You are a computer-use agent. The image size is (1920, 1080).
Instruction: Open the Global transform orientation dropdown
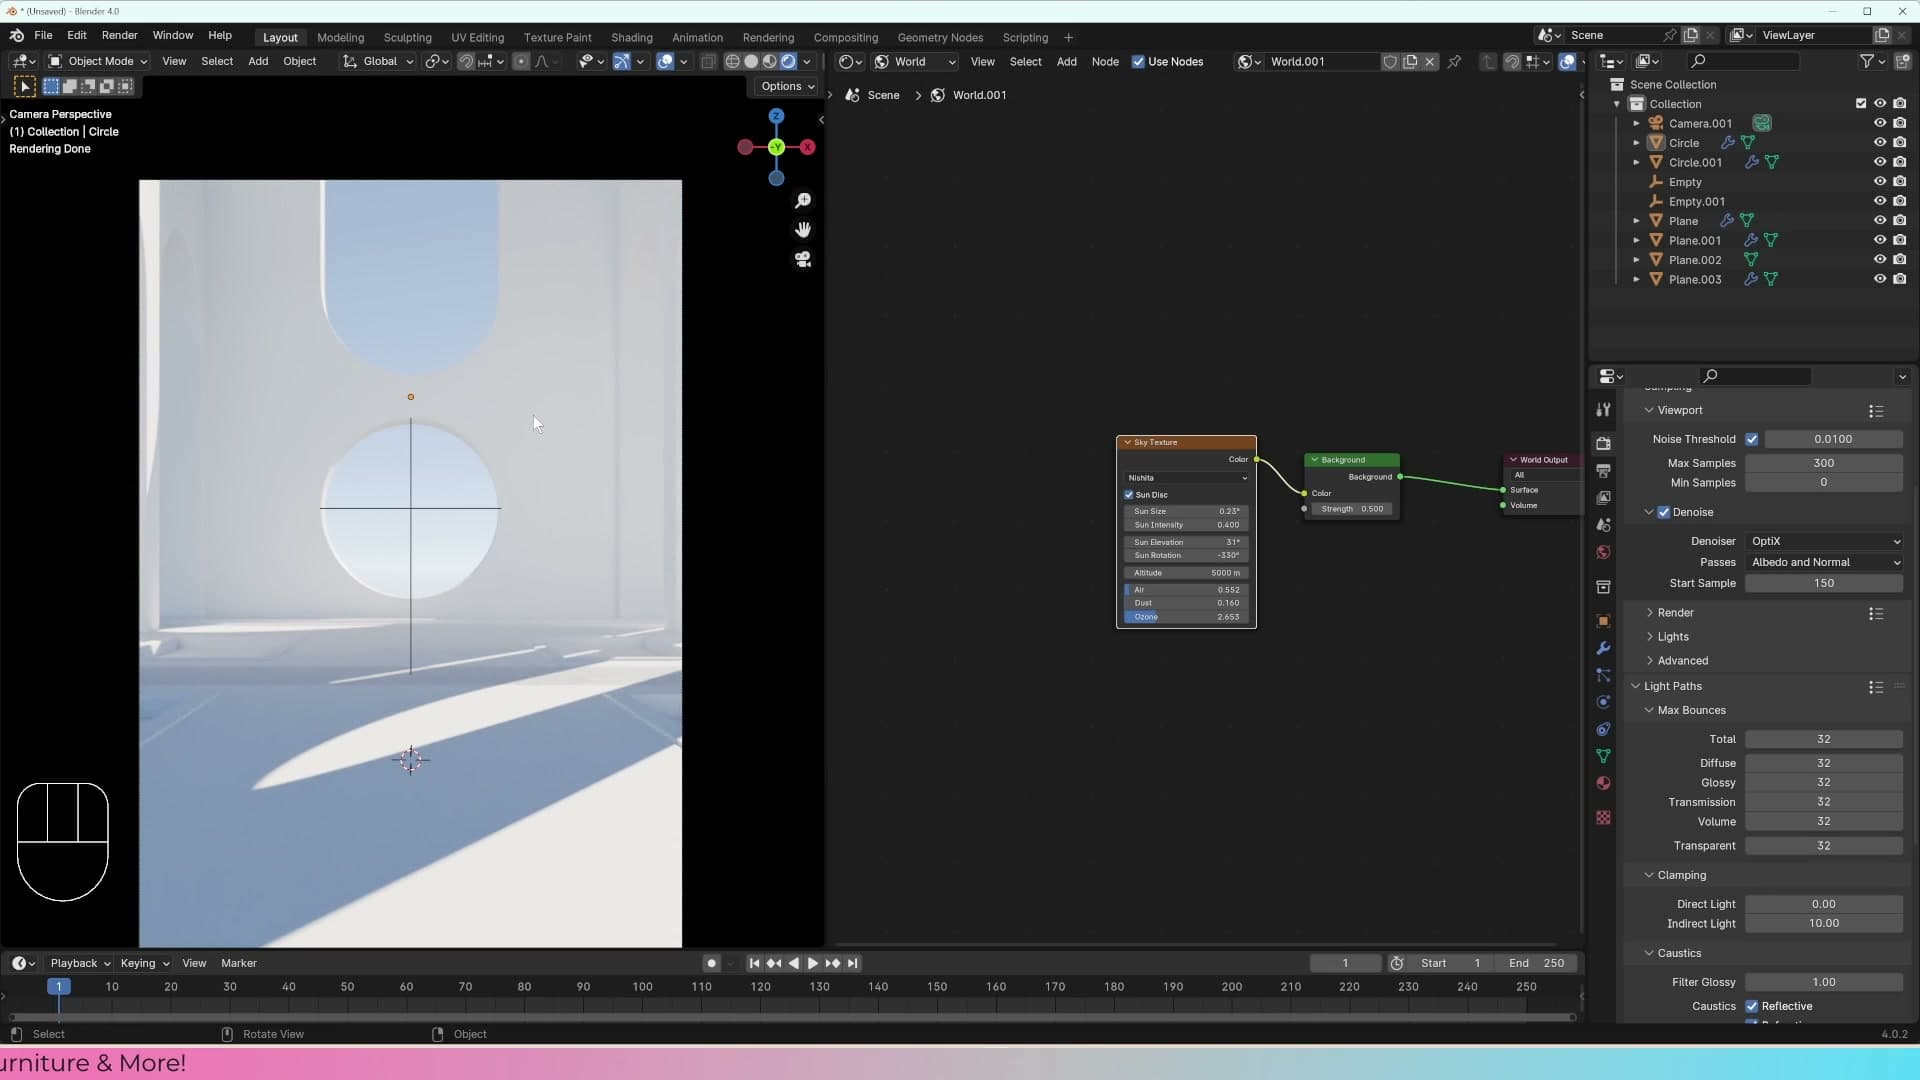tap(378, 61)
